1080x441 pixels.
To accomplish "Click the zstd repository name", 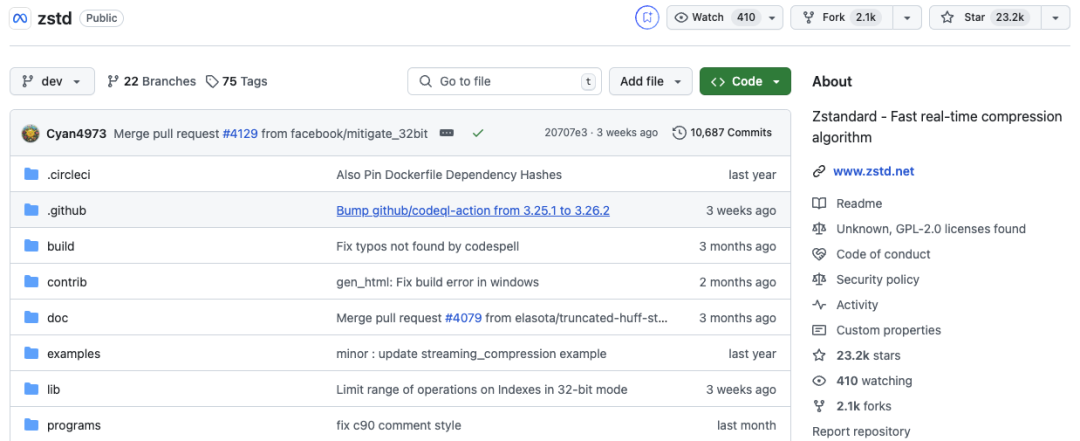I will [54, 19].
